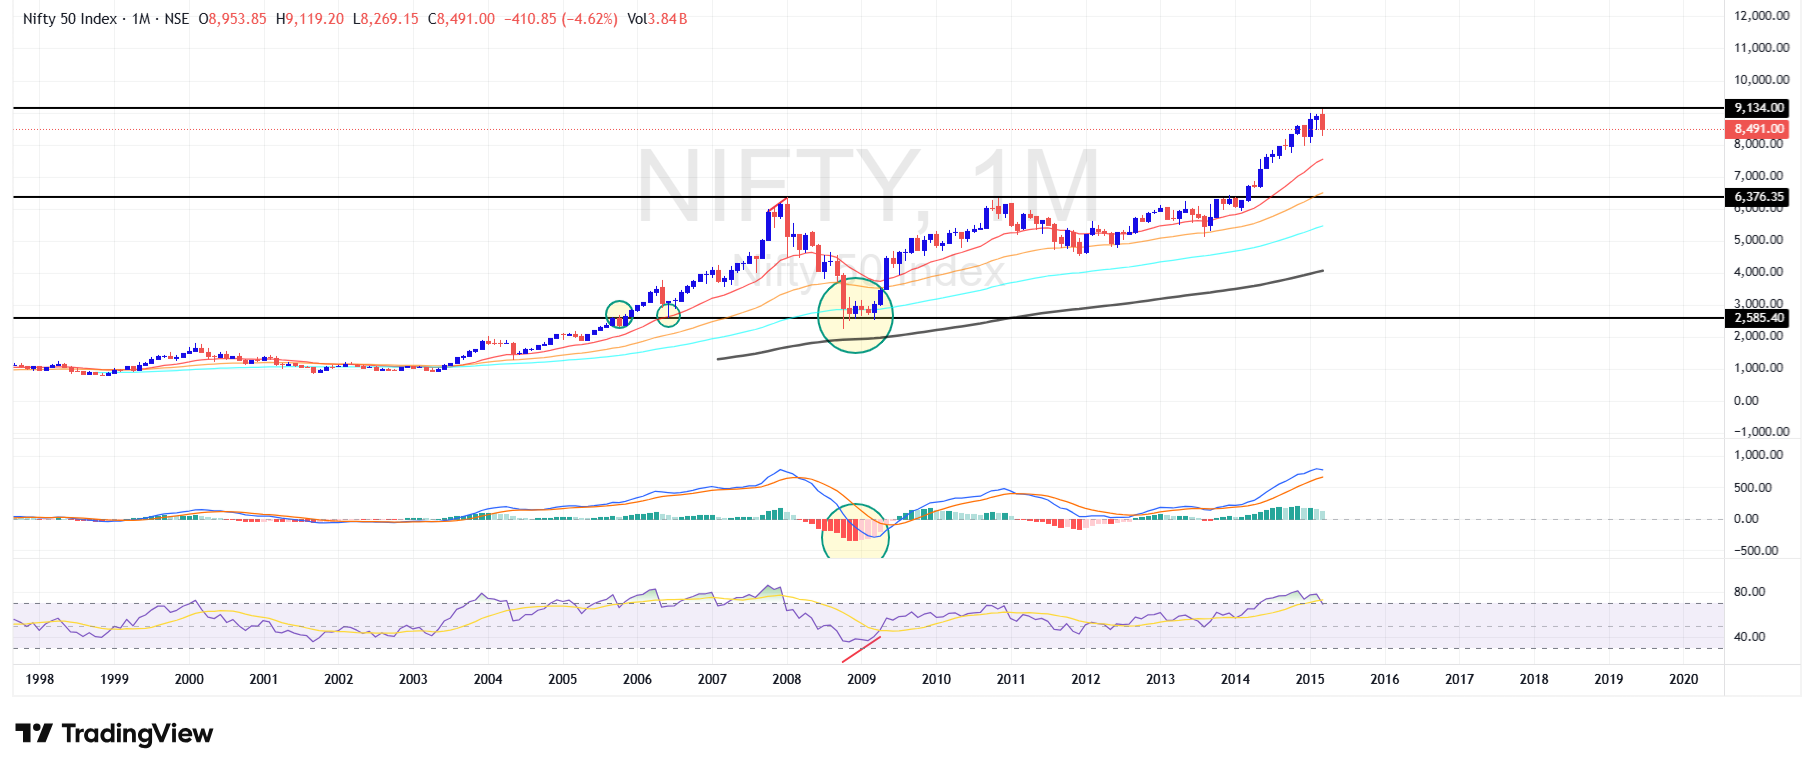Click the 2016 year on time axis
This screenshot has height=771, width=1814.
(x=1385, y=679)
